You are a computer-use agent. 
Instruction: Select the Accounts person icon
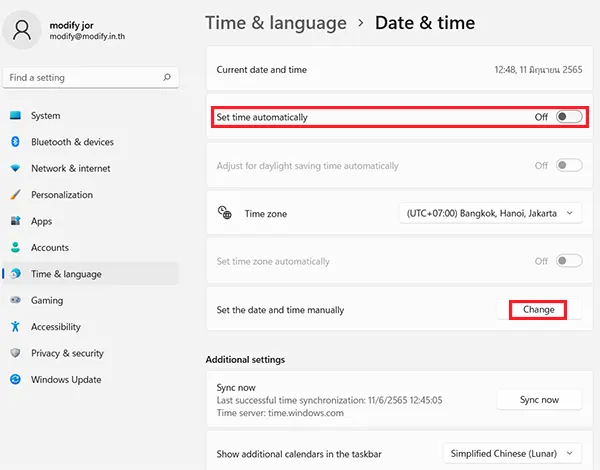pos(15,248)
